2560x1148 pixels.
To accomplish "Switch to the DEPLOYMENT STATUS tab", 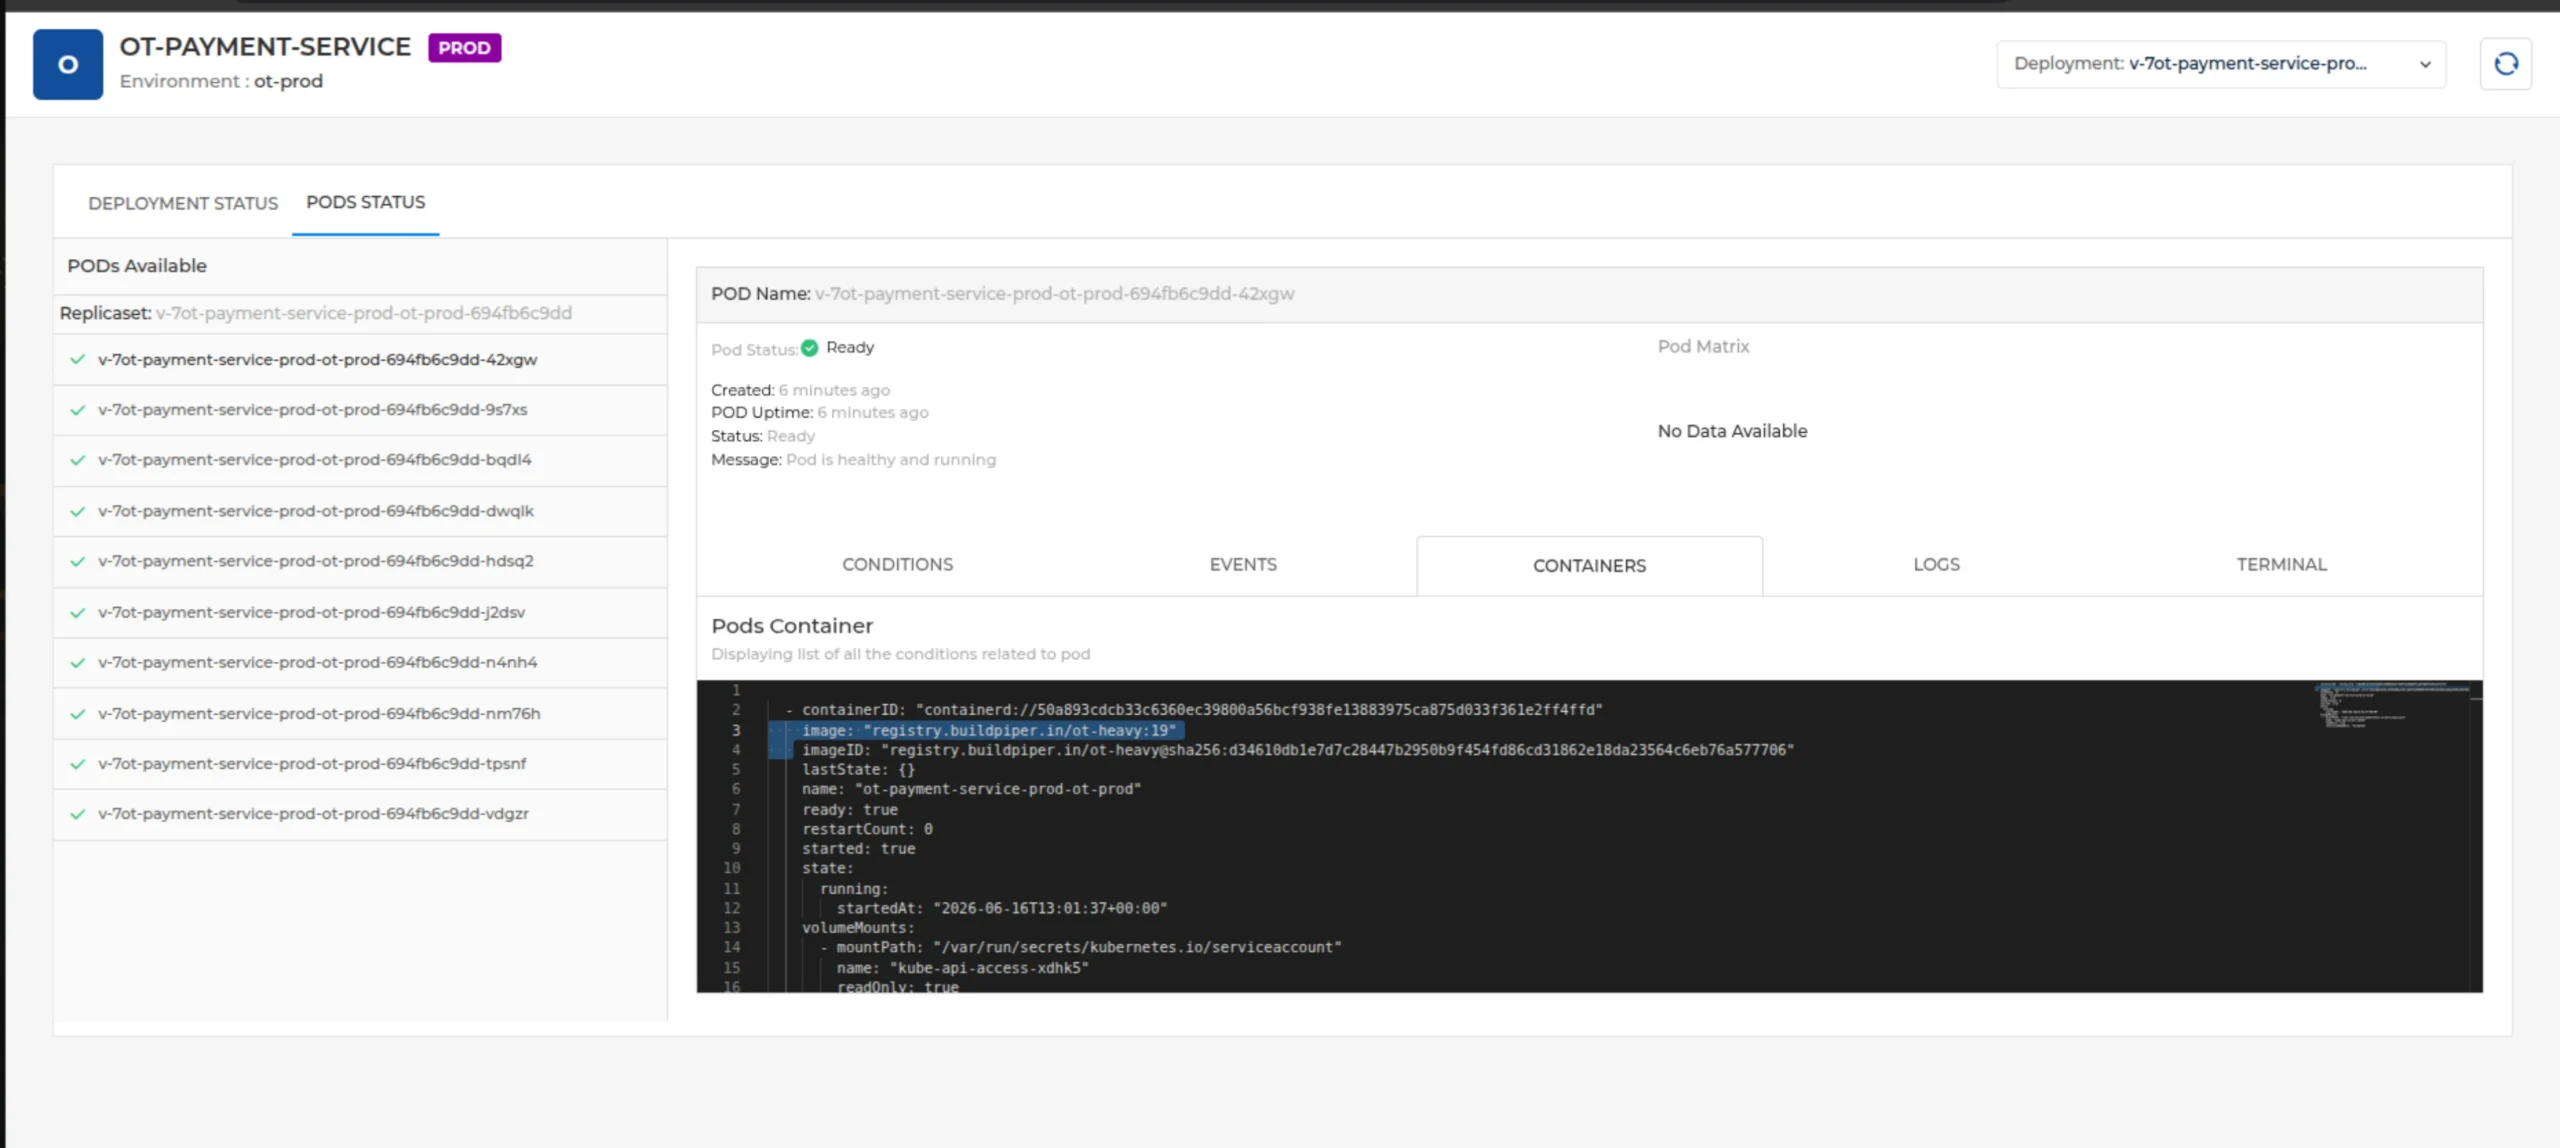I will [x=183, y=203].
